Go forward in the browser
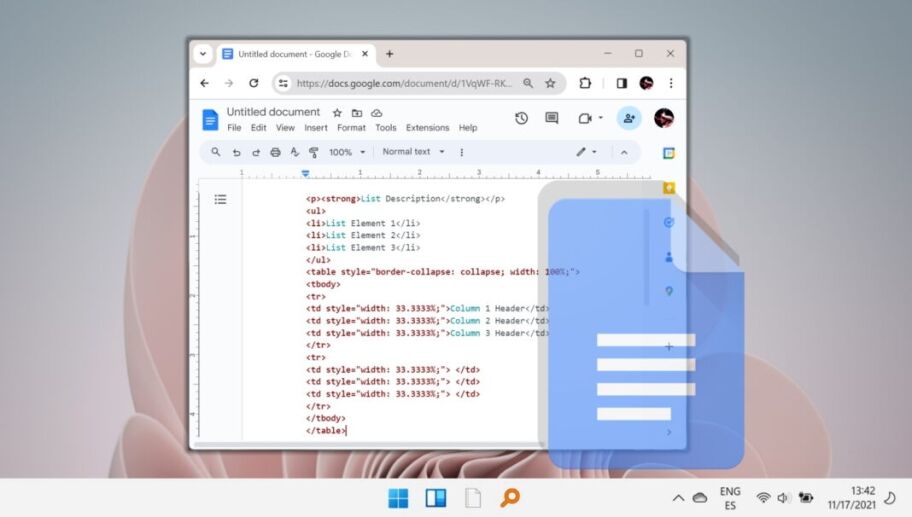Screen dimensions: 912x517 tap(229, 83)
